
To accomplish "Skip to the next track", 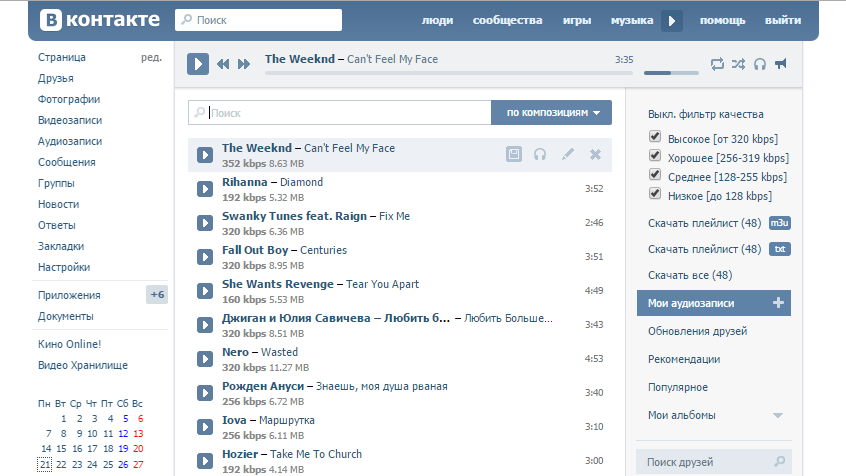I will [244, 65].
